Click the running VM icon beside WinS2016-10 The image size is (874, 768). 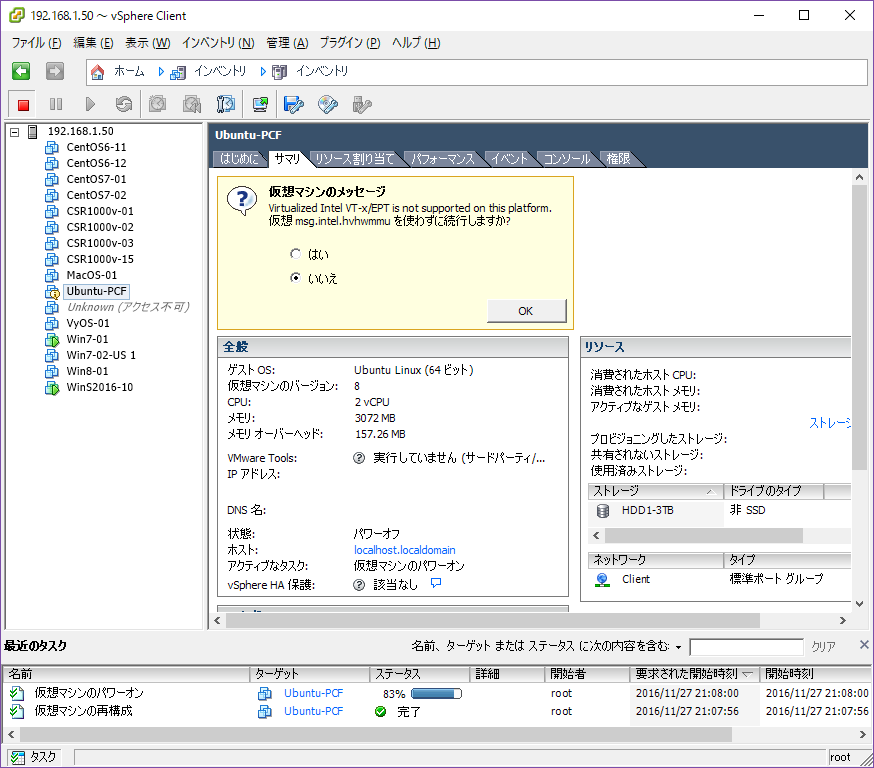point(52,387)
